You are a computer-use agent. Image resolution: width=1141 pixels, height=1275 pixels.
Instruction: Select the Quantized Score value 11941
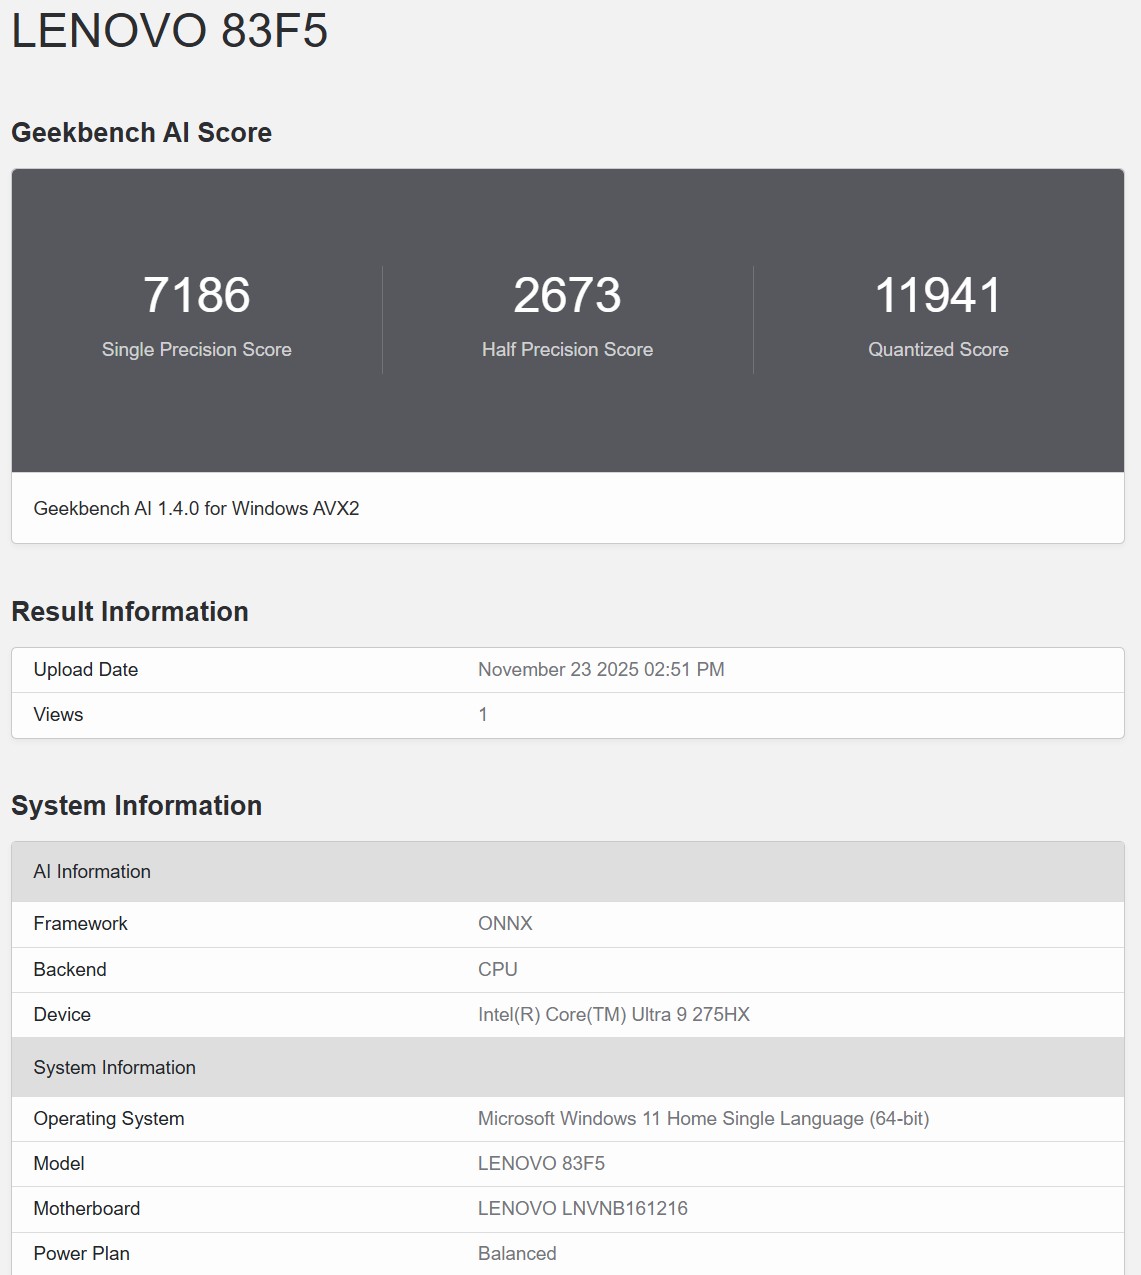pyautogui.click(x=938, y=294)
